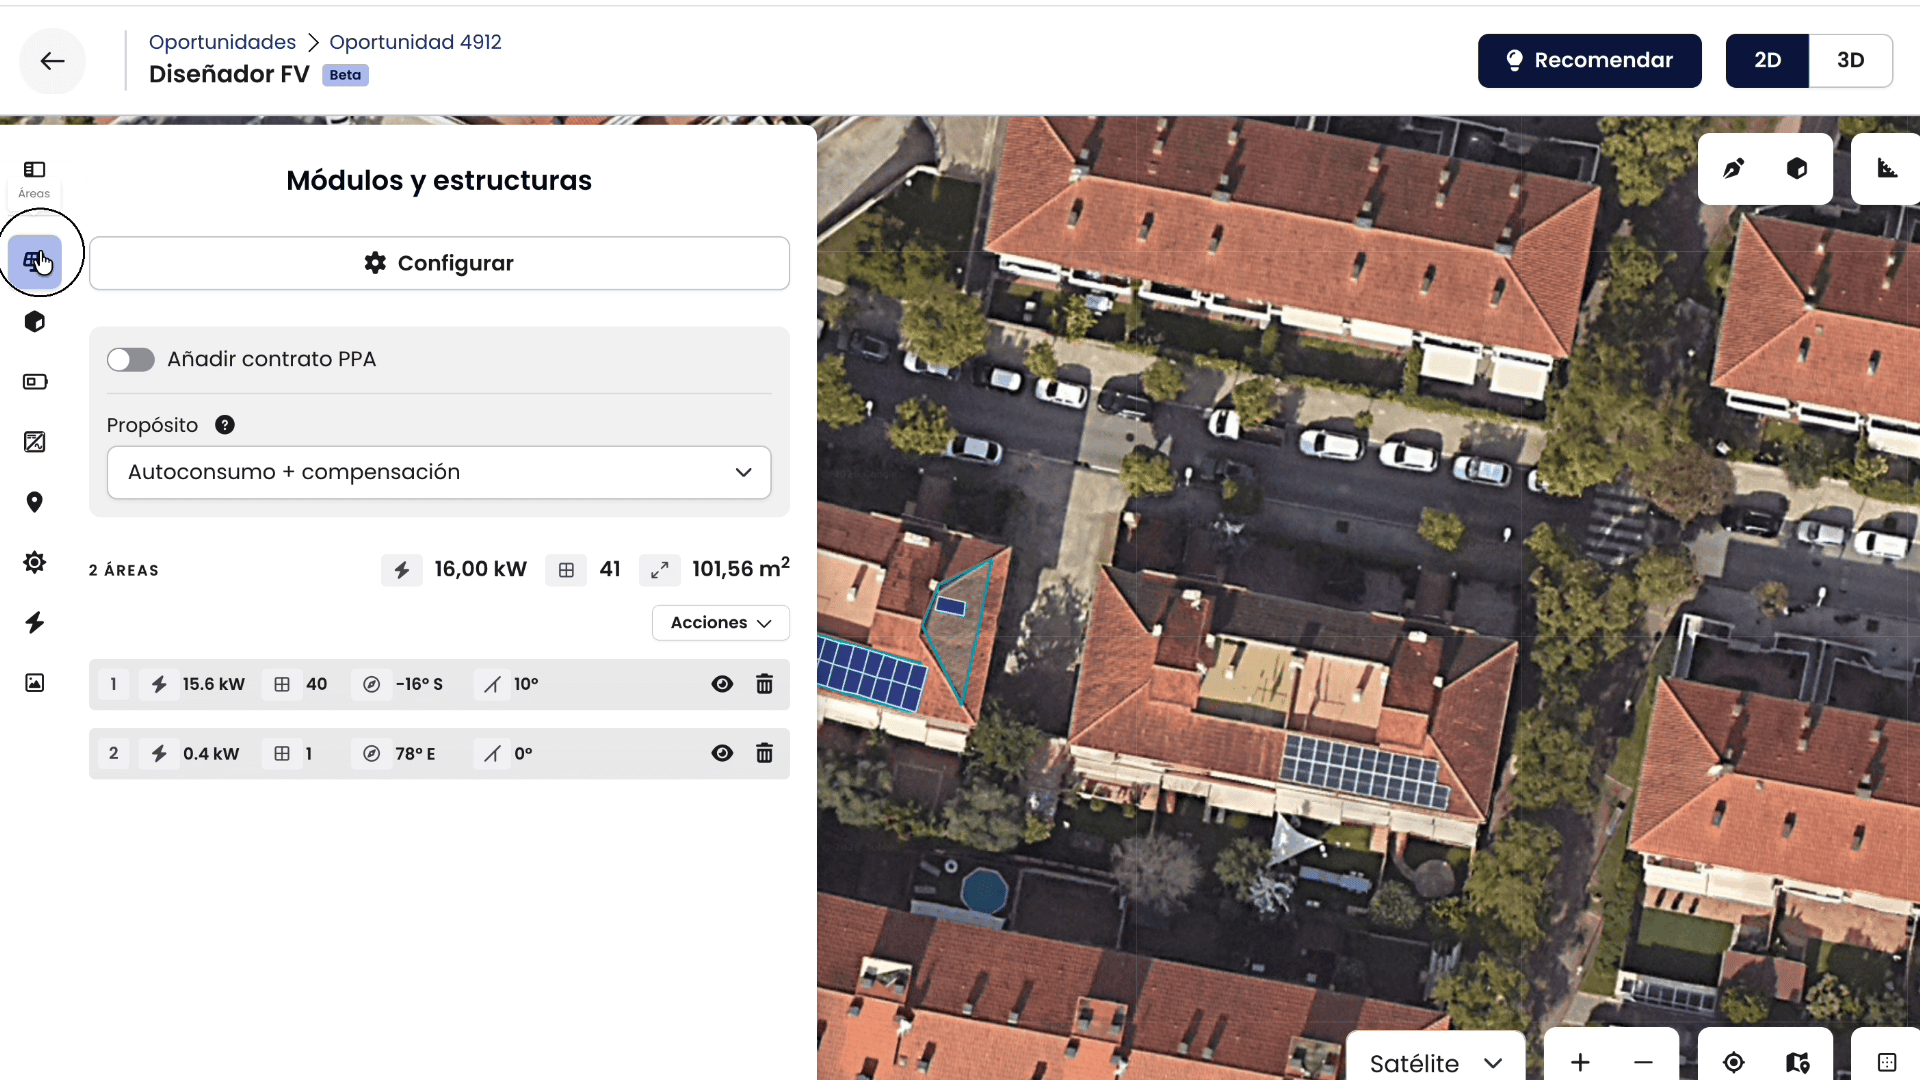The width and height of the screenshot is (1920, 1080).
Task: Switch to the 3D view tab
Action: point(1850,60)
